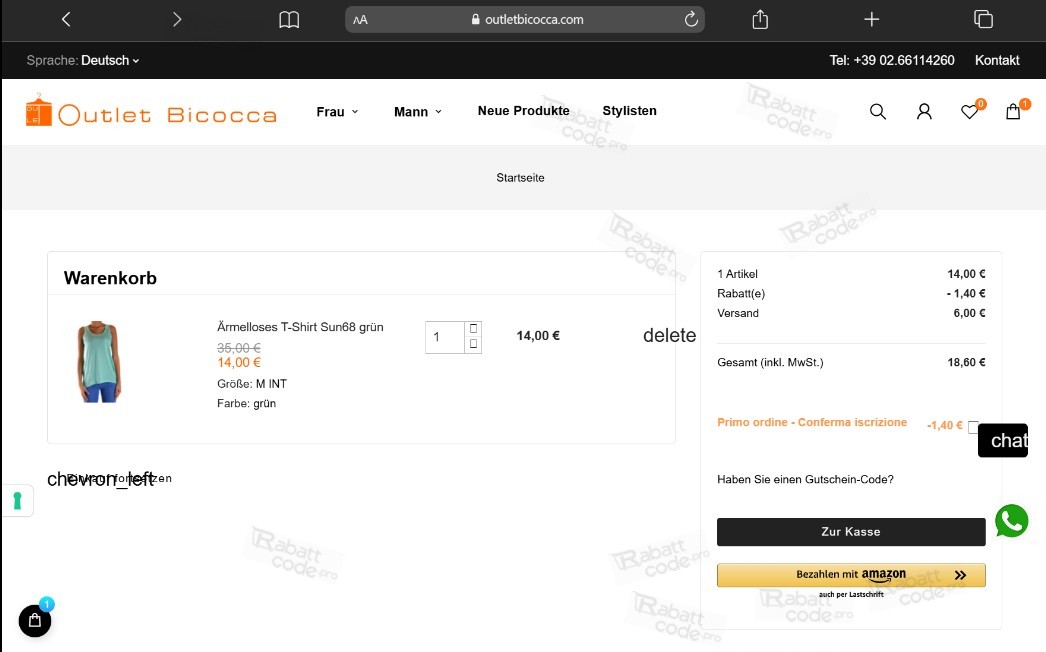Click the Größe: M INT text
1046x652 pixels.
251,384
